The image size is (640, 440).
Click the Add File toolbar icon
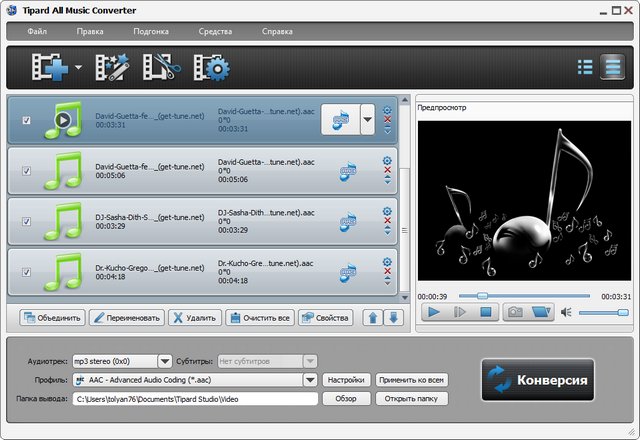point(50,68)
